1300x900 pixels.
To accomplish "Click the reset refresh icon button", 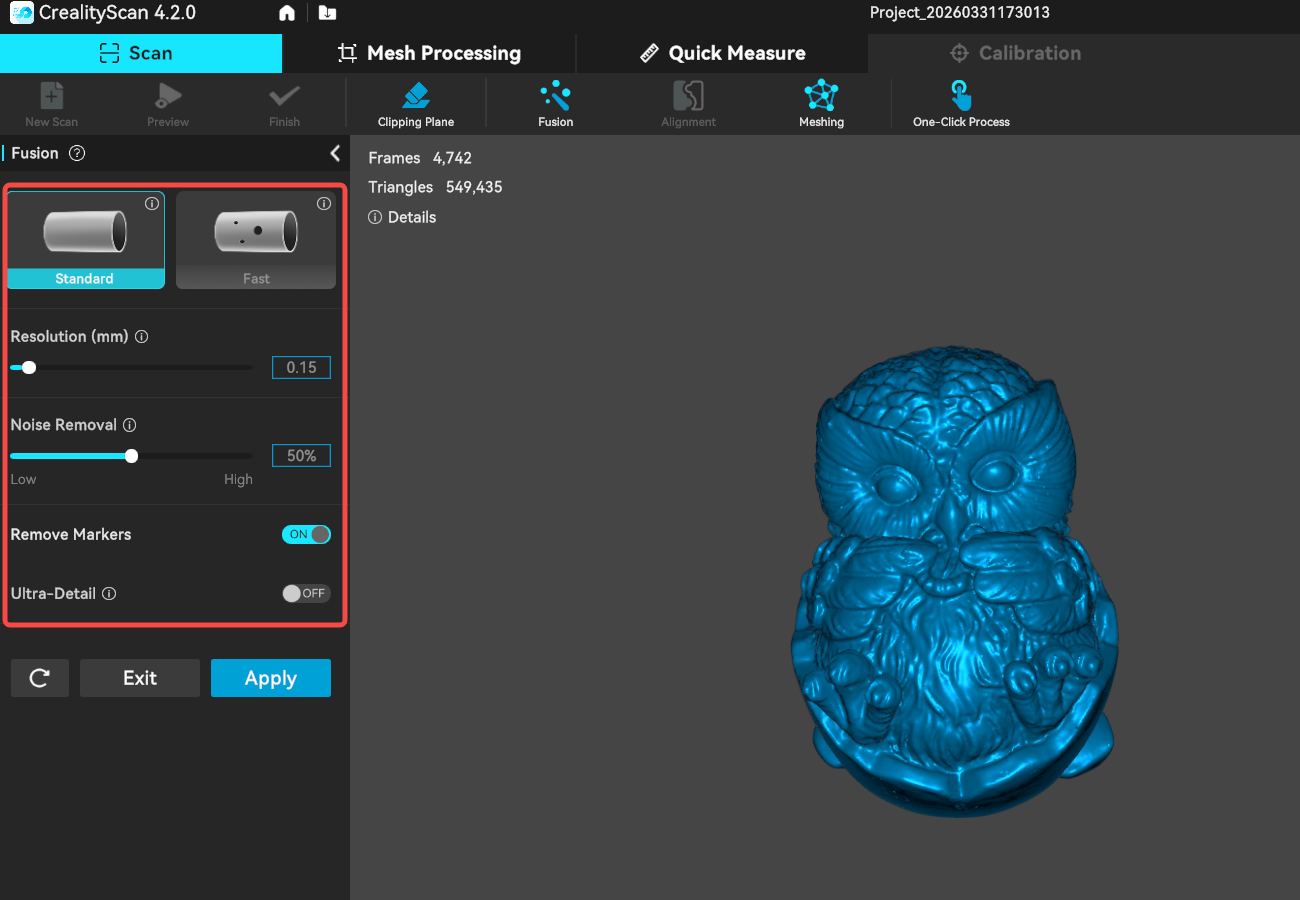I will tap(40, 678).
